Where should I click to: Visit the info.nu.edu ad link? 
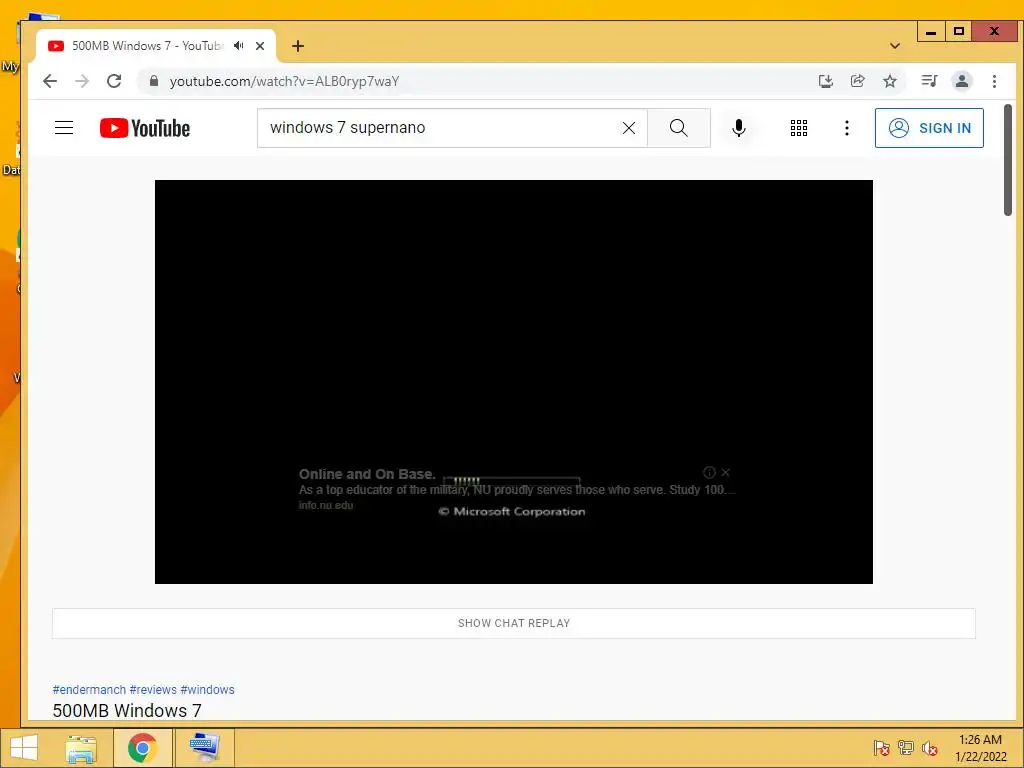pos(326,505)
